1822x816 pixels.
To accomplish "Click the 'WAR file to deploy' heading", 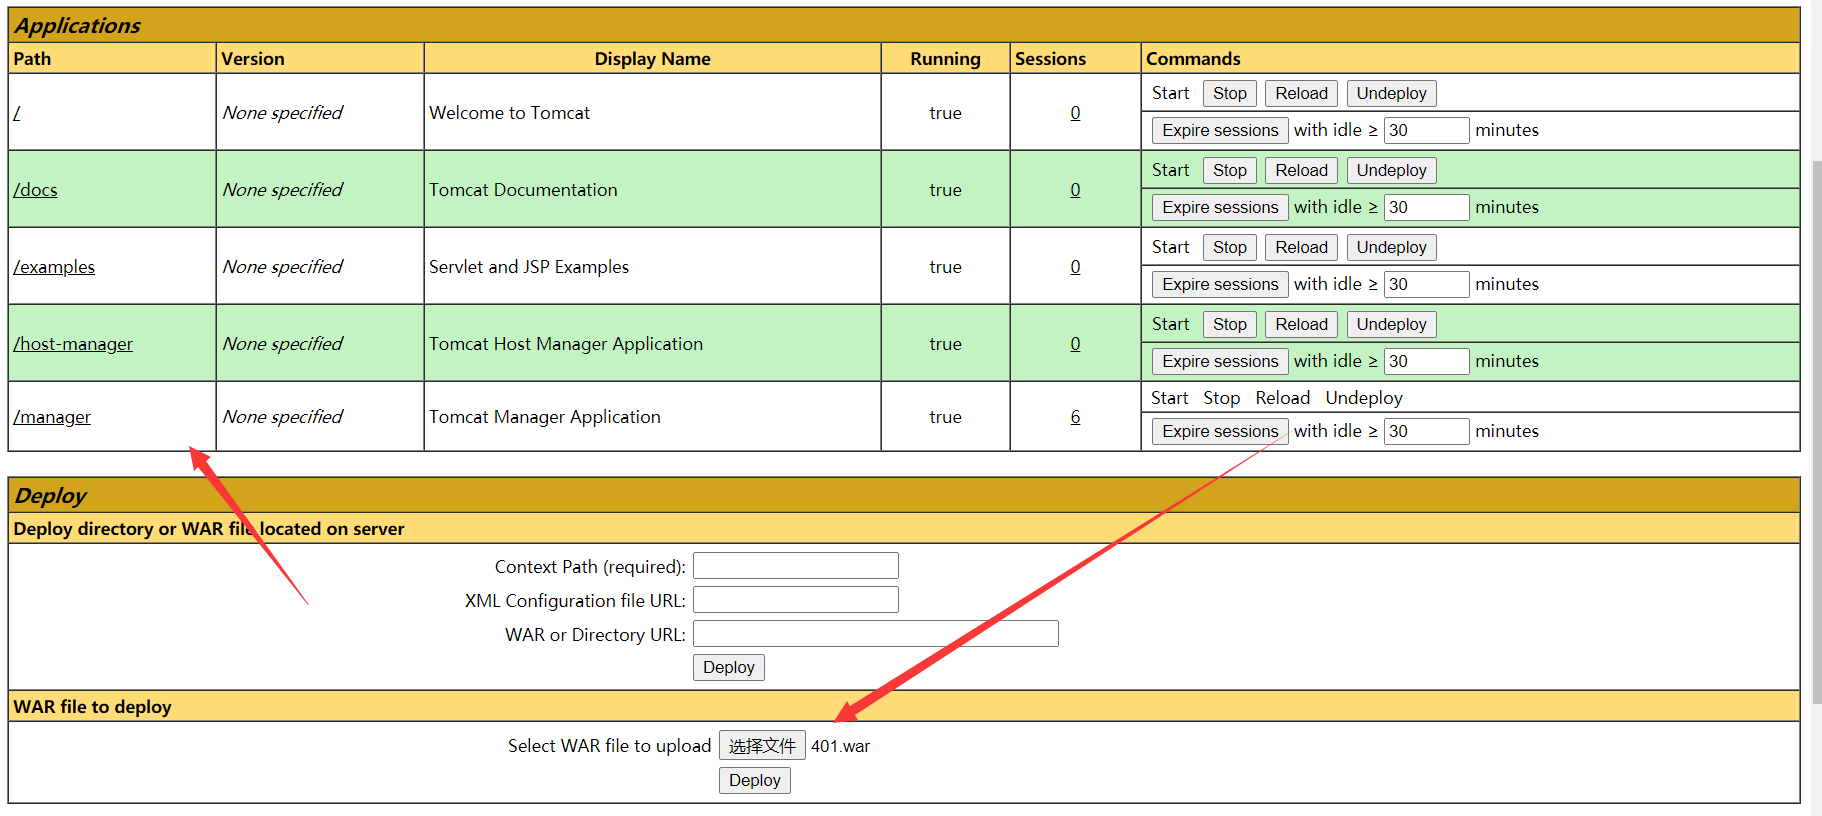I will 92,707.
